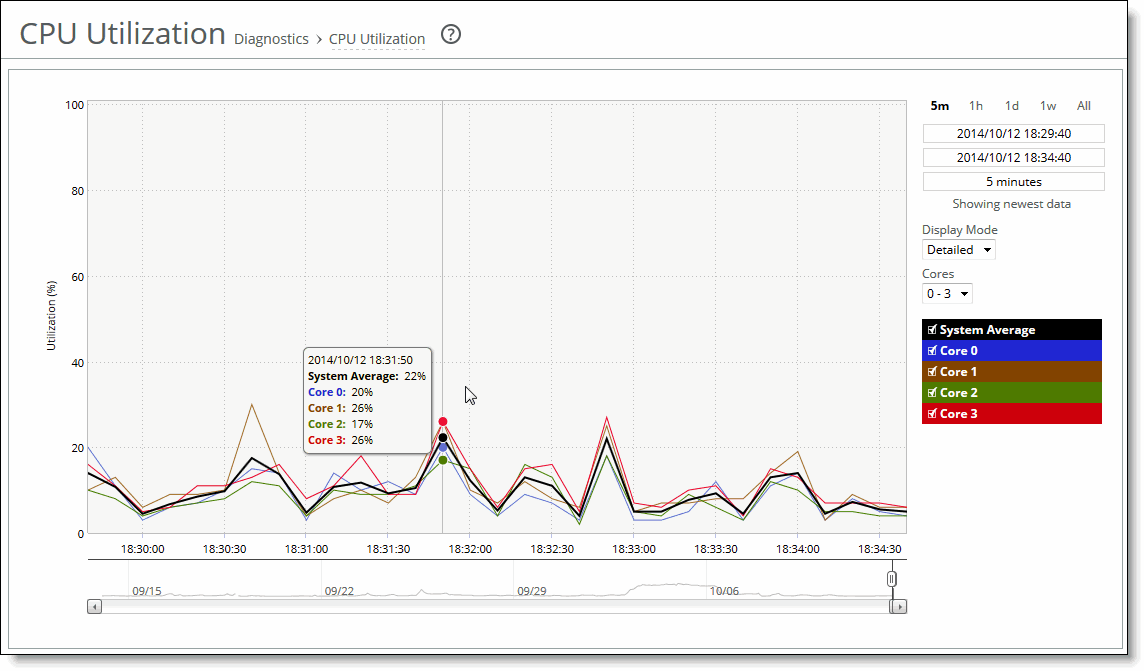The width and height of the screenshot is (1144, 671).
Task: Uncheck Core 2 in the legend
Action: coord(932,392)
